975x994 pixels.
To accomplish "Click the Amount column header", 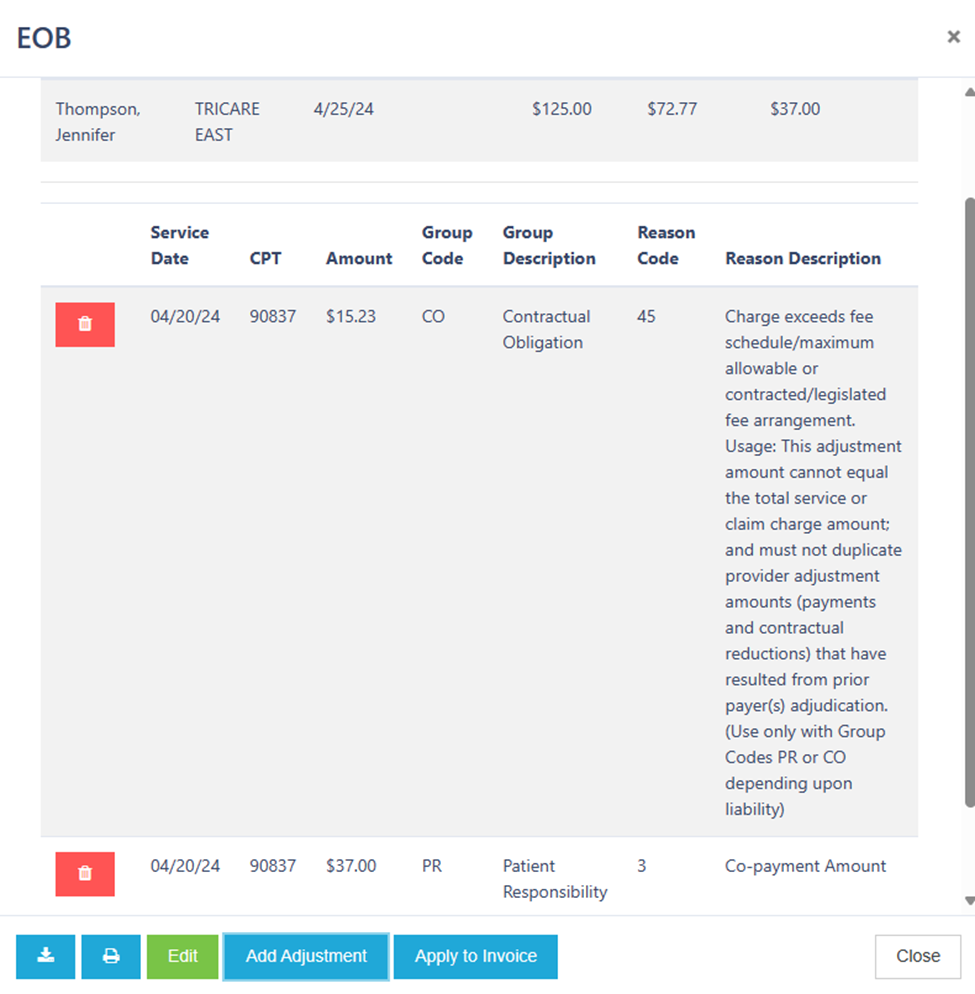I will [359, 258].
